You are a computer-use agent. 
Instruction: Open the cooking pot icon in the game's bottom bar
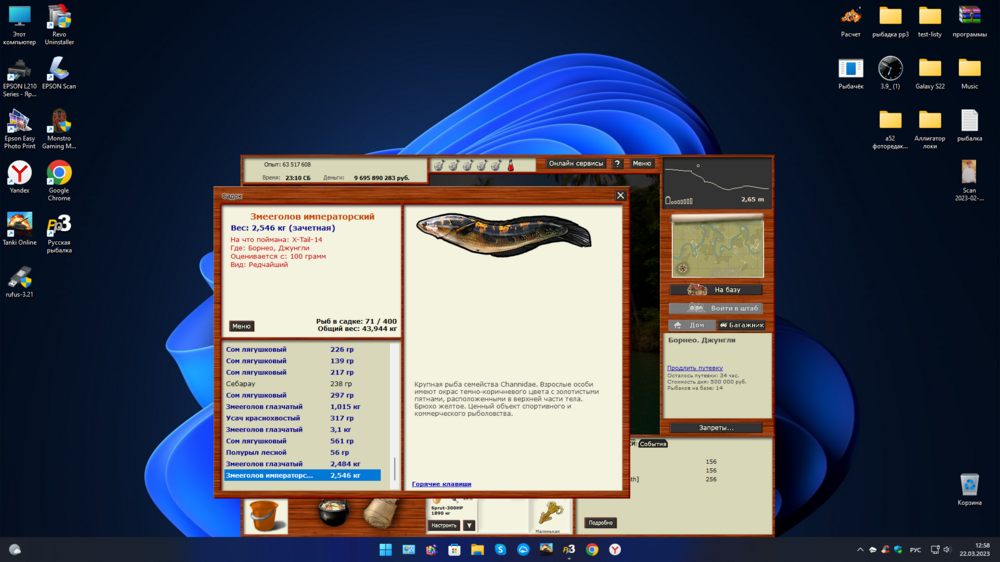tap(333, 514)
